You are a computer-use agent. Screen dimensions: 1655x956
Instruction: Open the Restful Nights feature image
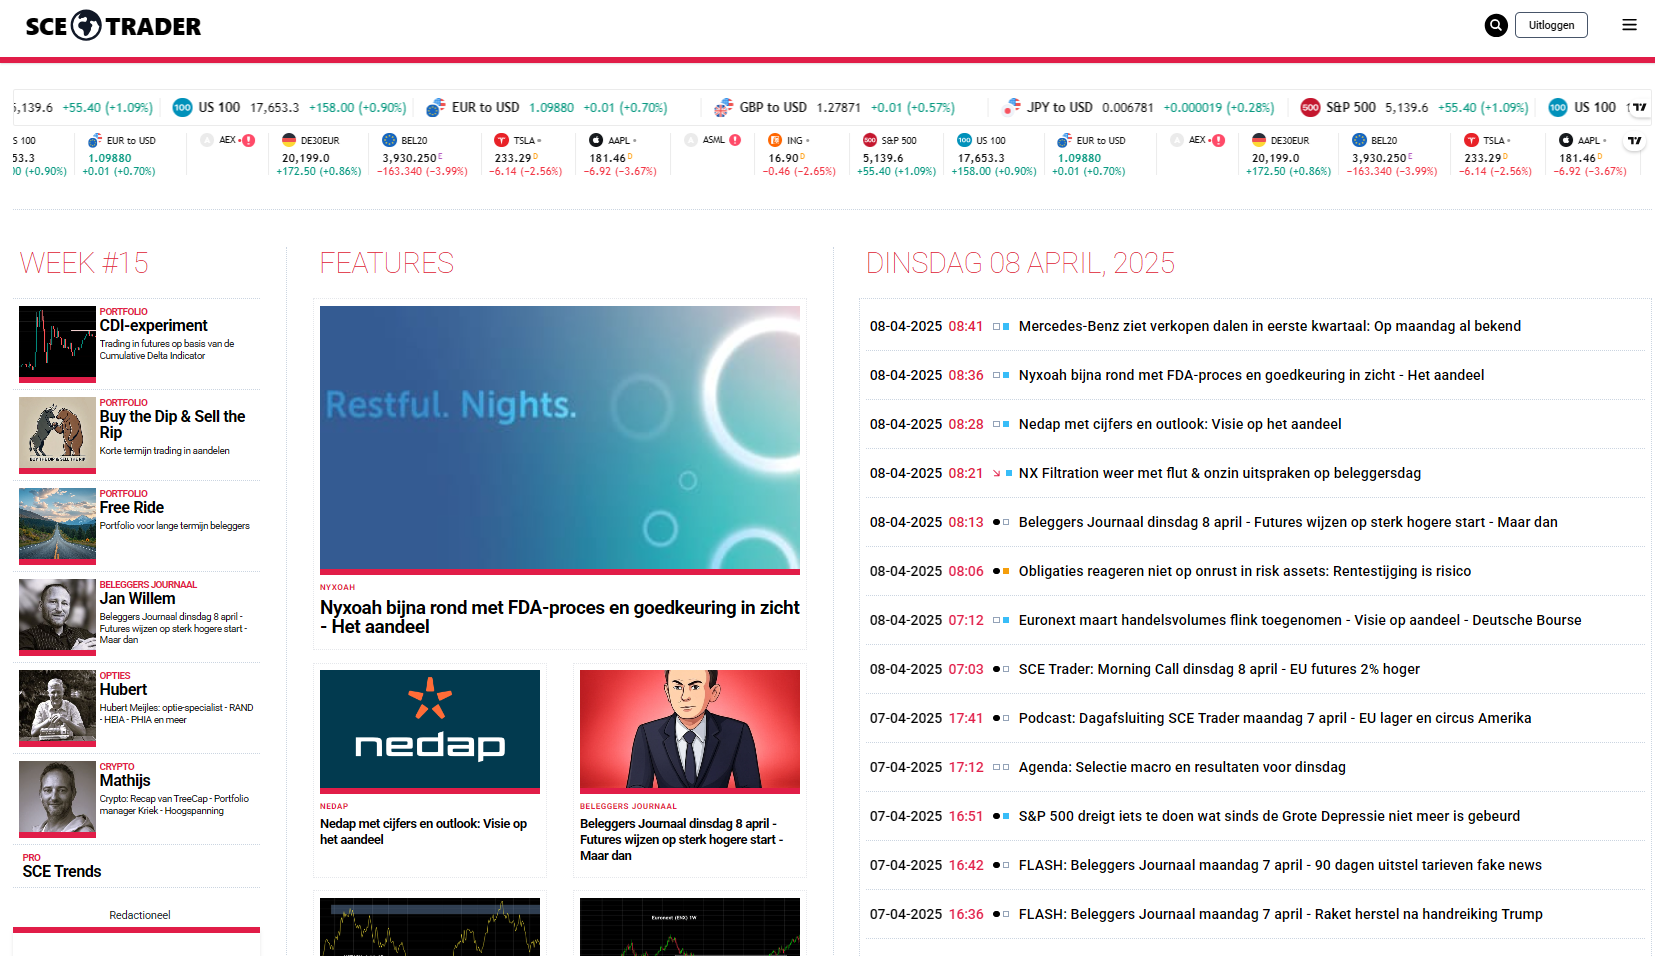tap(560, 440)
